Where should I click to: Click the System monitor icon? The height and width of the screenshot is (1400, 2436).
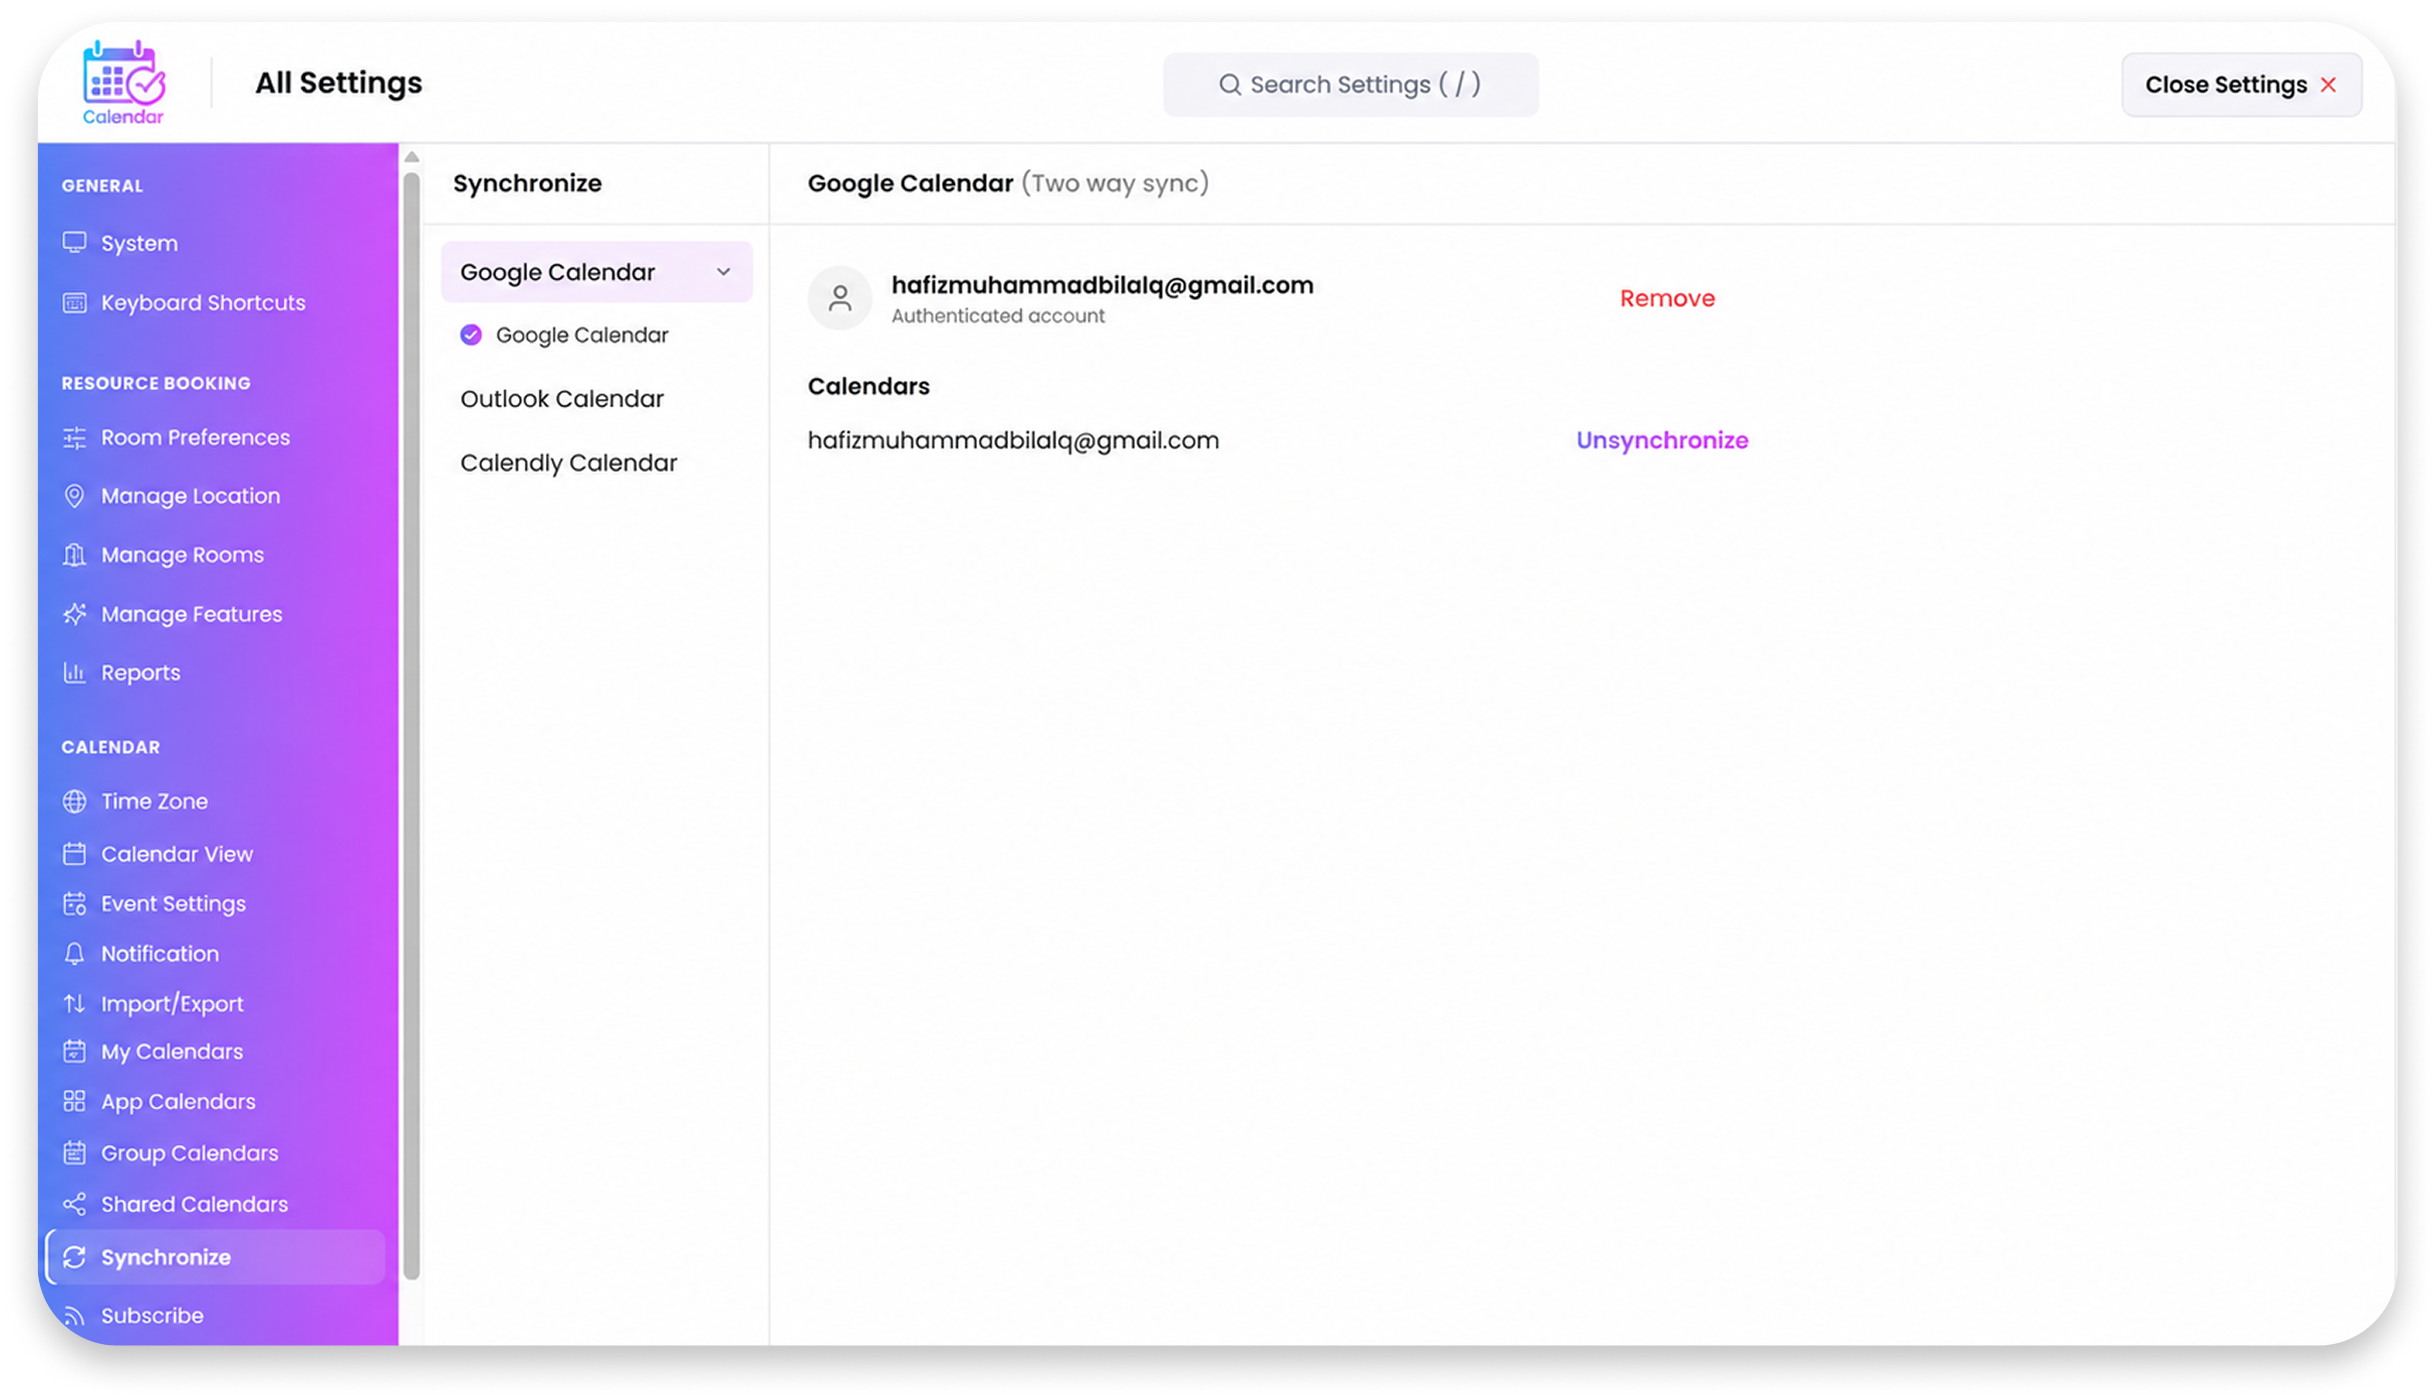pyautogui.click(x=74, y=243)
